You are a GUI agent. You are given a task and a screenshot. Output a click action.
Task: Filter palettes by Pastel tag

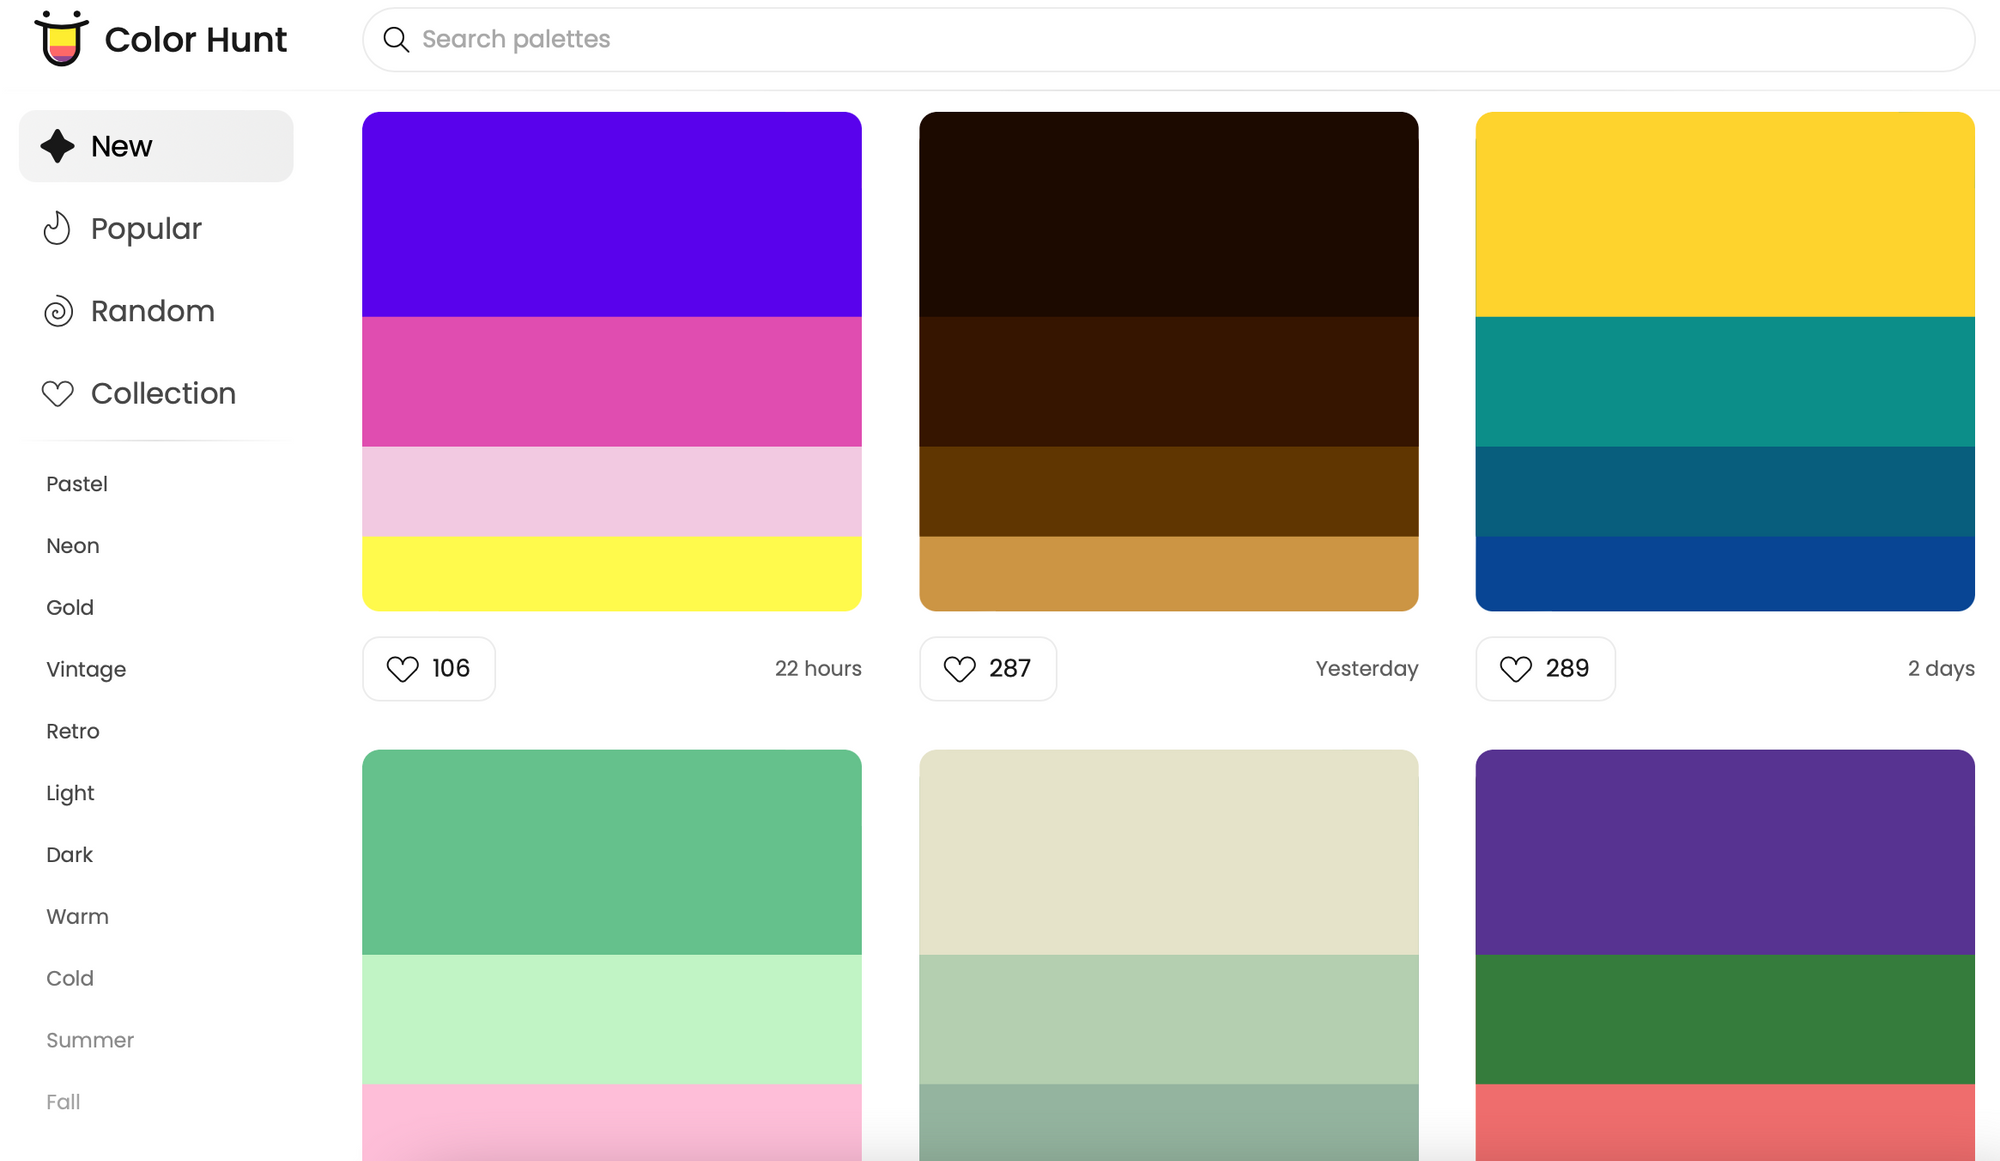77,484
